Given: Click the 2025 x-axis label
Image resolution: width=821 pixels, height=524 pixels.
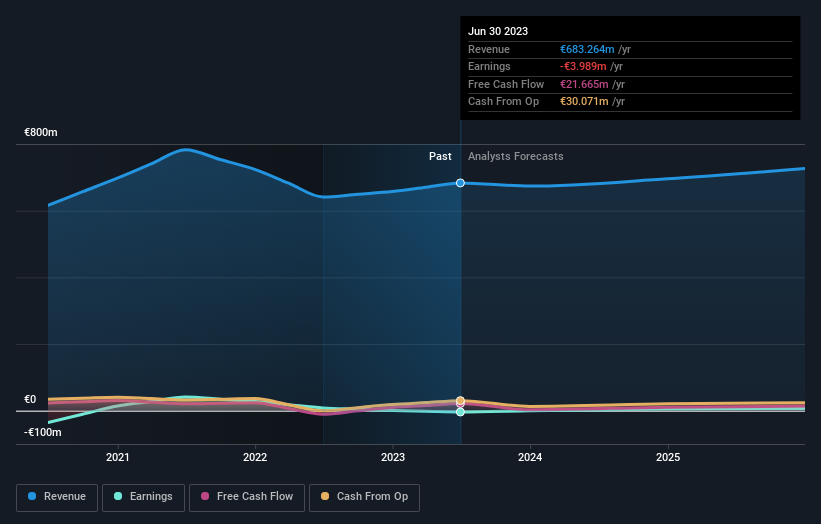Looking at the screenshot, I should (x=668, y=457).
